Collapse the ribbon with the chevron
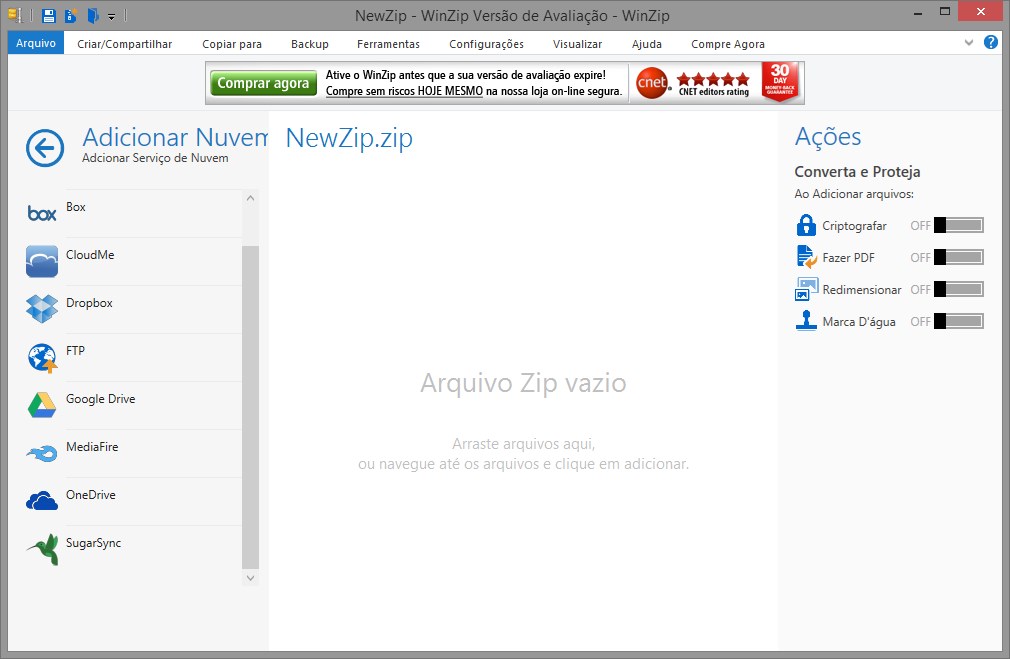The width and height of the screenshot is (1010, 659). 969,43
